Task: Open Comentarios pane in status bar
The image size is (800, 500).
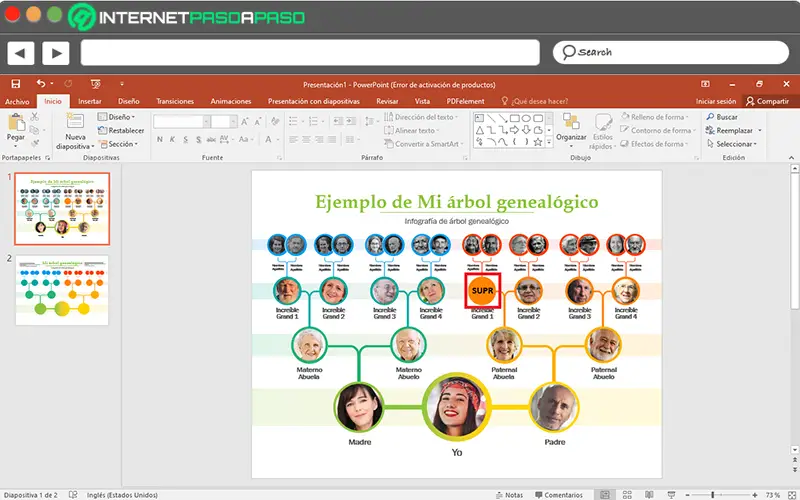Action: pos(559,495)
